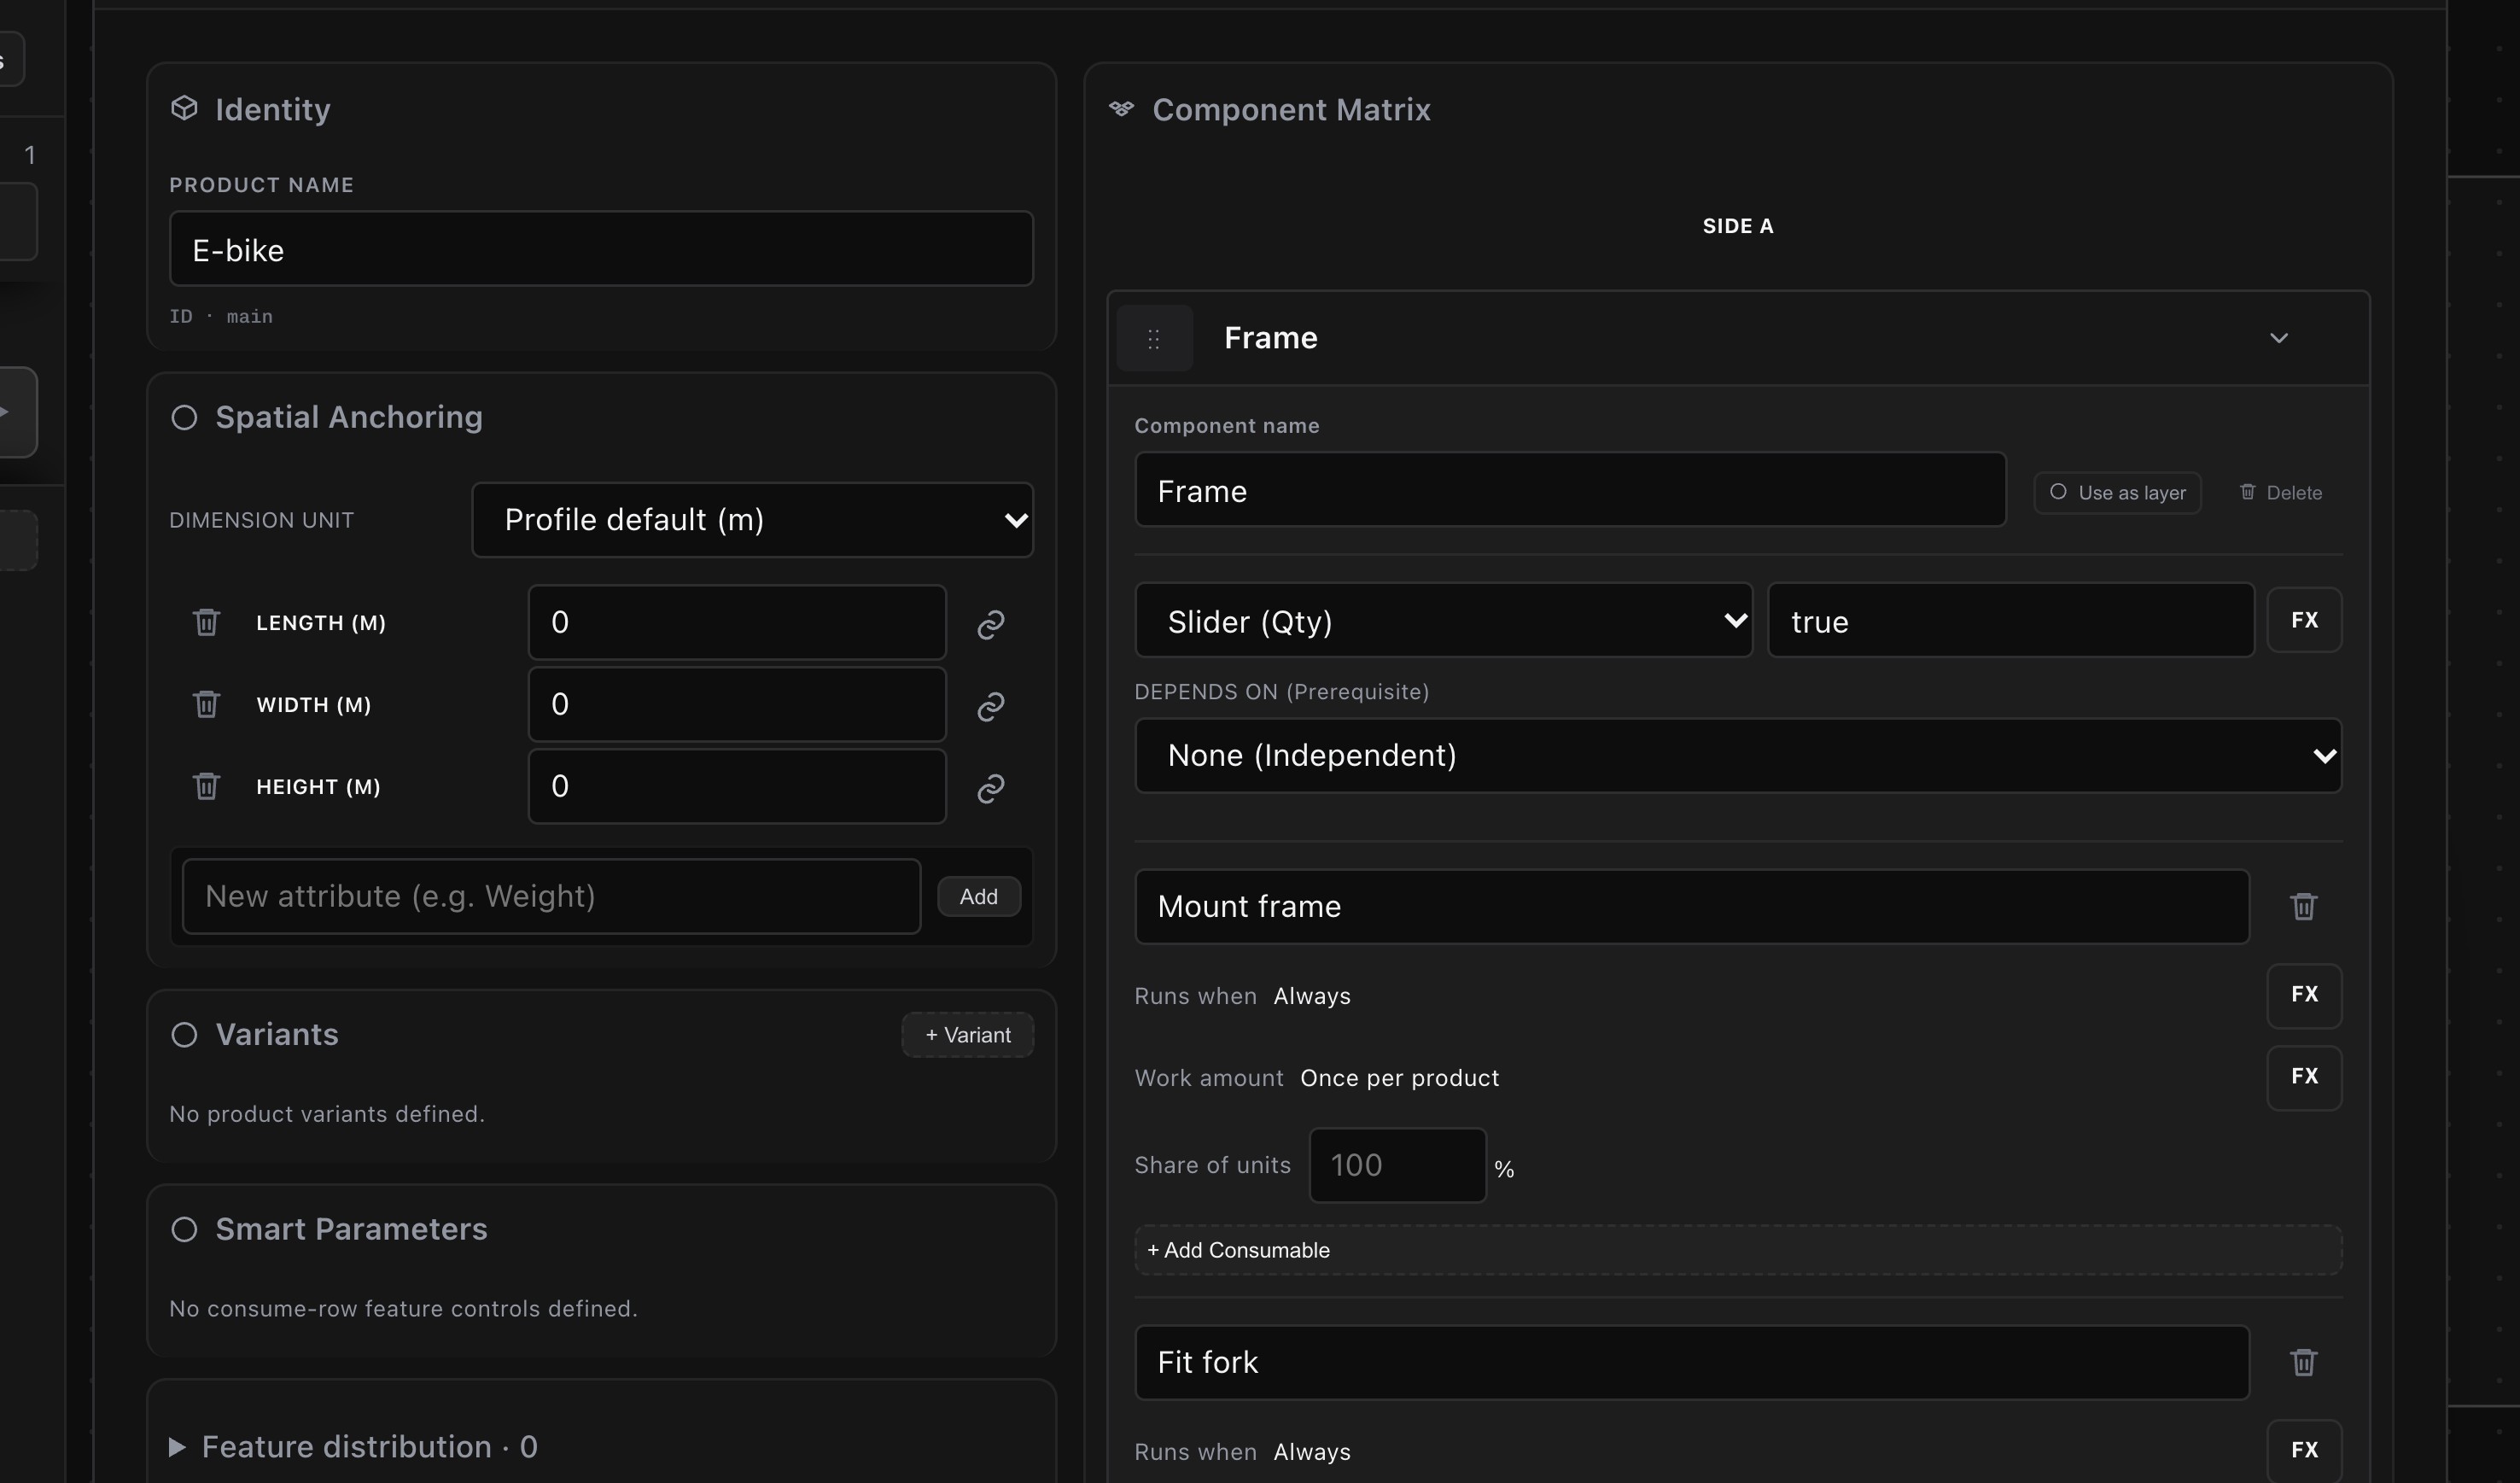Click the SIDE A heading
This screenshot has width=2520, height=1483.
(x=1738, y=226)
